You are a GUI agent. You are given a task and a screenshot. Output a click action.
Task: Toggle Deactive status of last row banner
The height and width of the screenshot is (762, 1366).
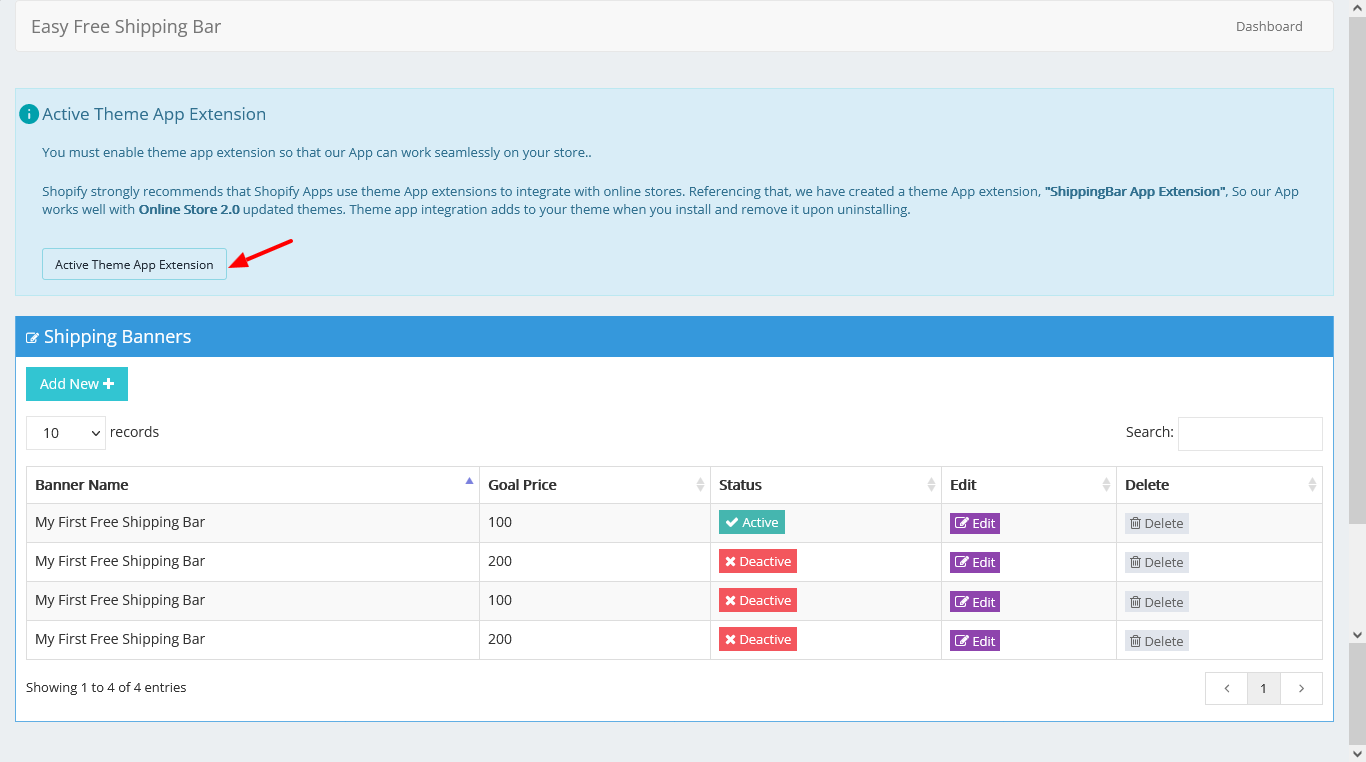click(757, 639)
